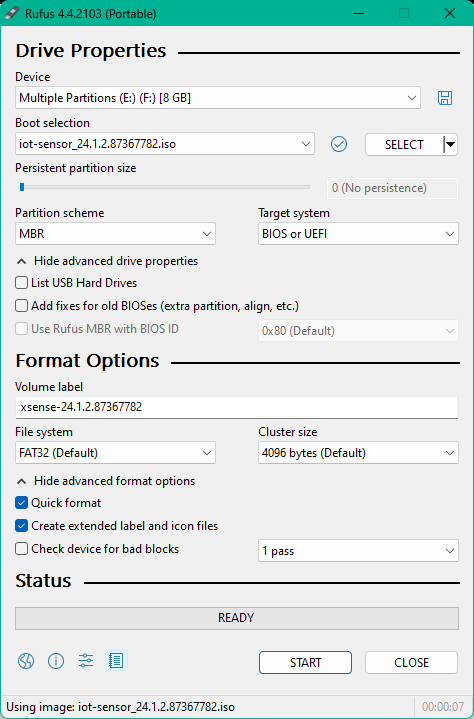The height and width of the screenshot is (719, 474).
Task: Click the CLOSE button
Action: pos(411,663)
